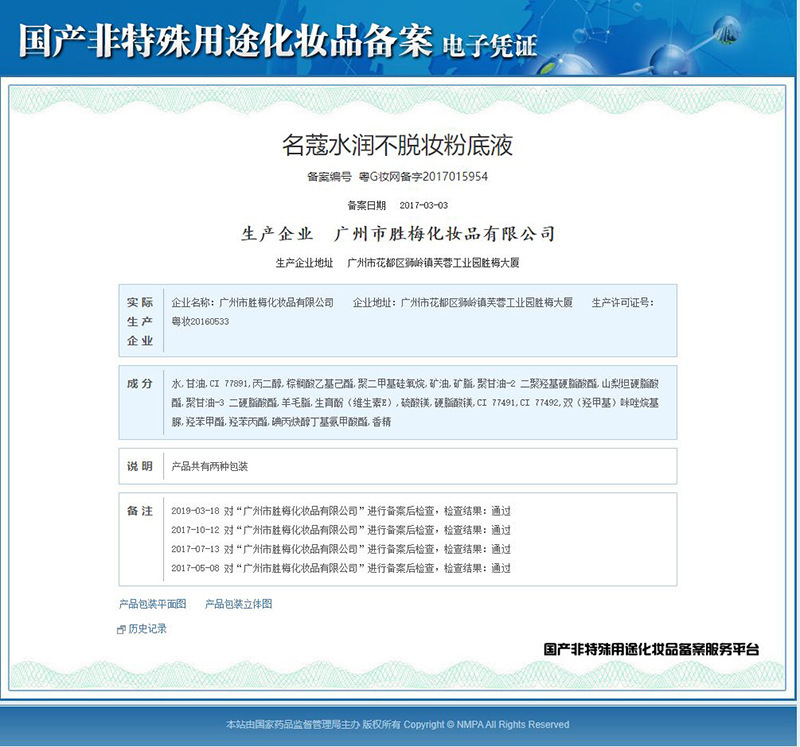
Task: Click the filing date 2017-03-03
Action: pos(423,205)
